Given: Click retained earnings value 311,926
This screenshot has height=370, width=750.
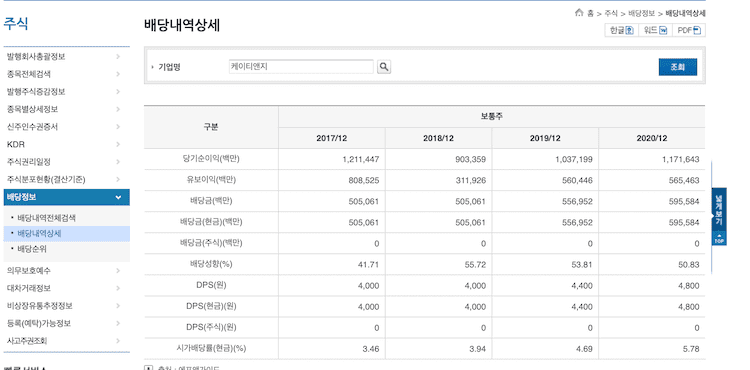Looking at the screenshot, I should tap(471, 180).
